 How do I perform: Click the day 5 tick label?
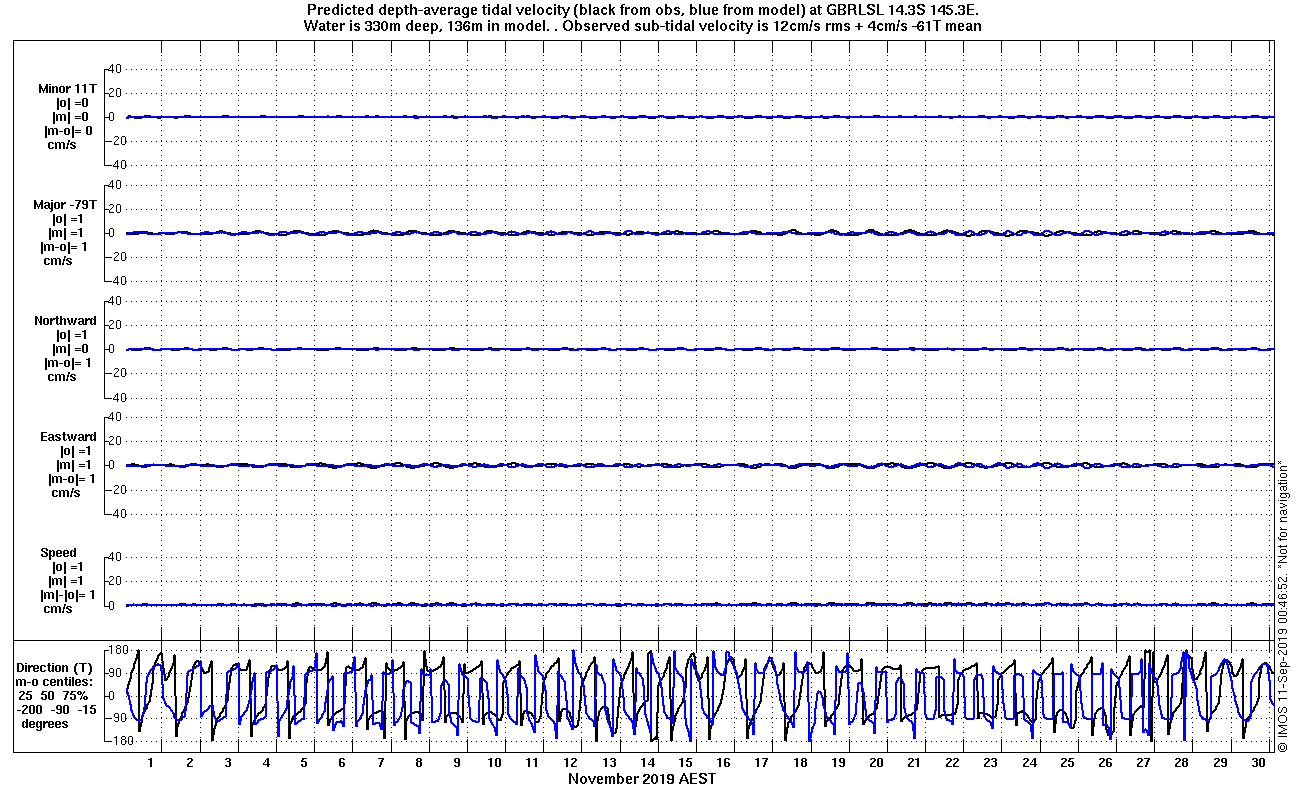coord(304,763)
